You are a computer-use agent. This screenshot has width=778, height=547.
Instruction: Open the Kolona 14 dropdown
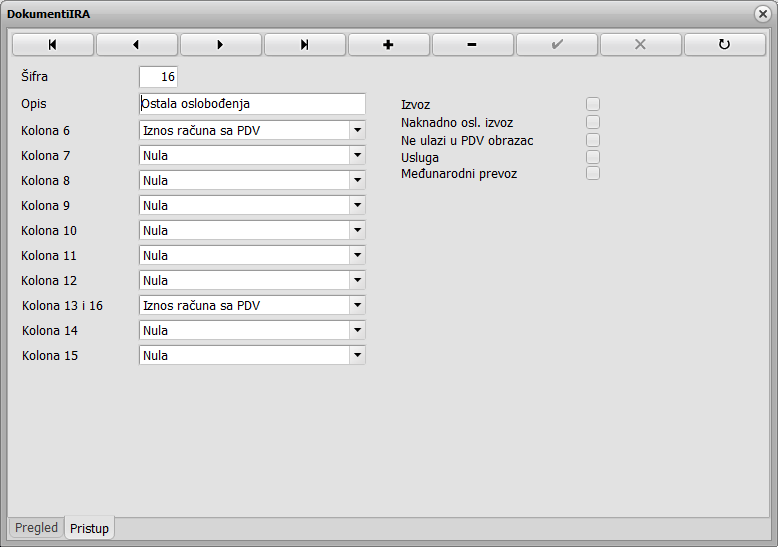357,330
